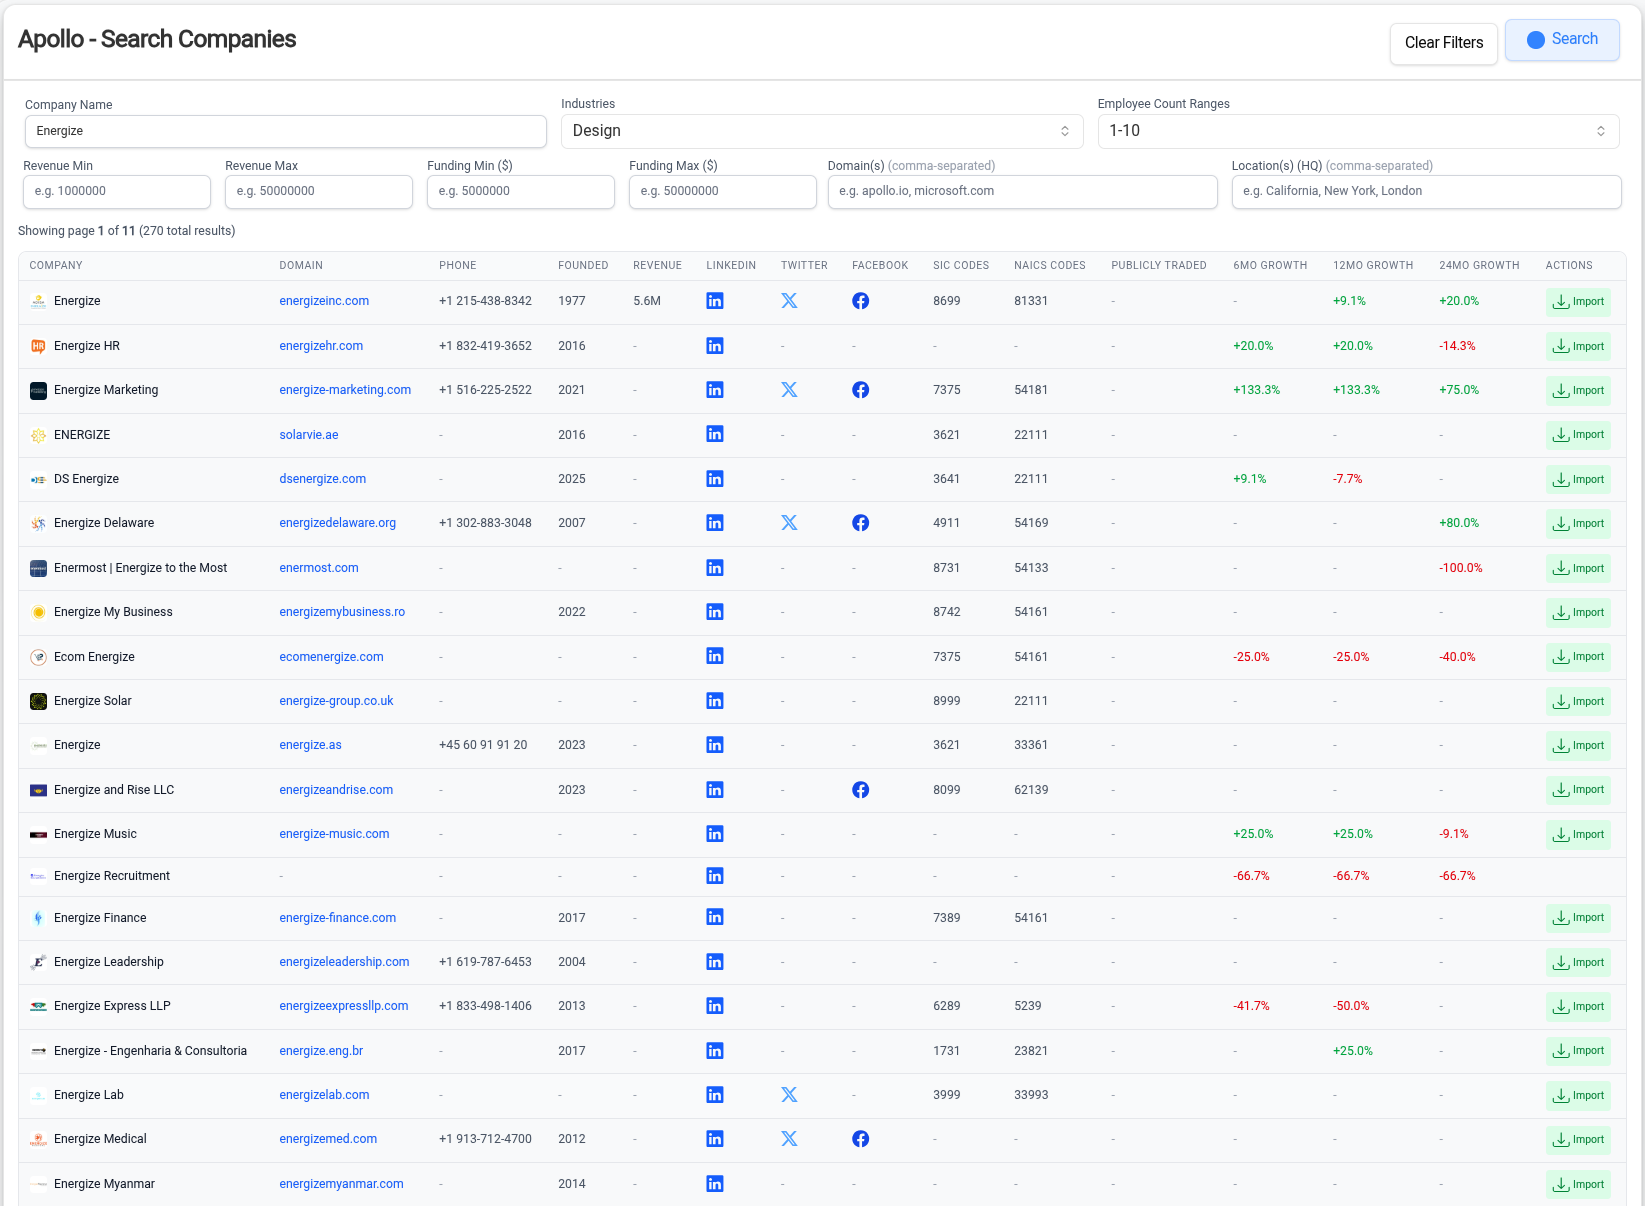The height and width of the screenshot is (1206, 1645).
Task: Click LinkedIn icon for Energize Solar row
Action: pos(714,701)
